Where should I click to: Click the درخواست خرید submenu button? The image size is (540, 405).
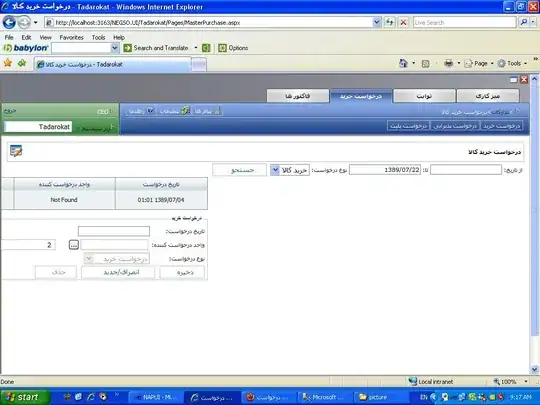coord(501,126)
